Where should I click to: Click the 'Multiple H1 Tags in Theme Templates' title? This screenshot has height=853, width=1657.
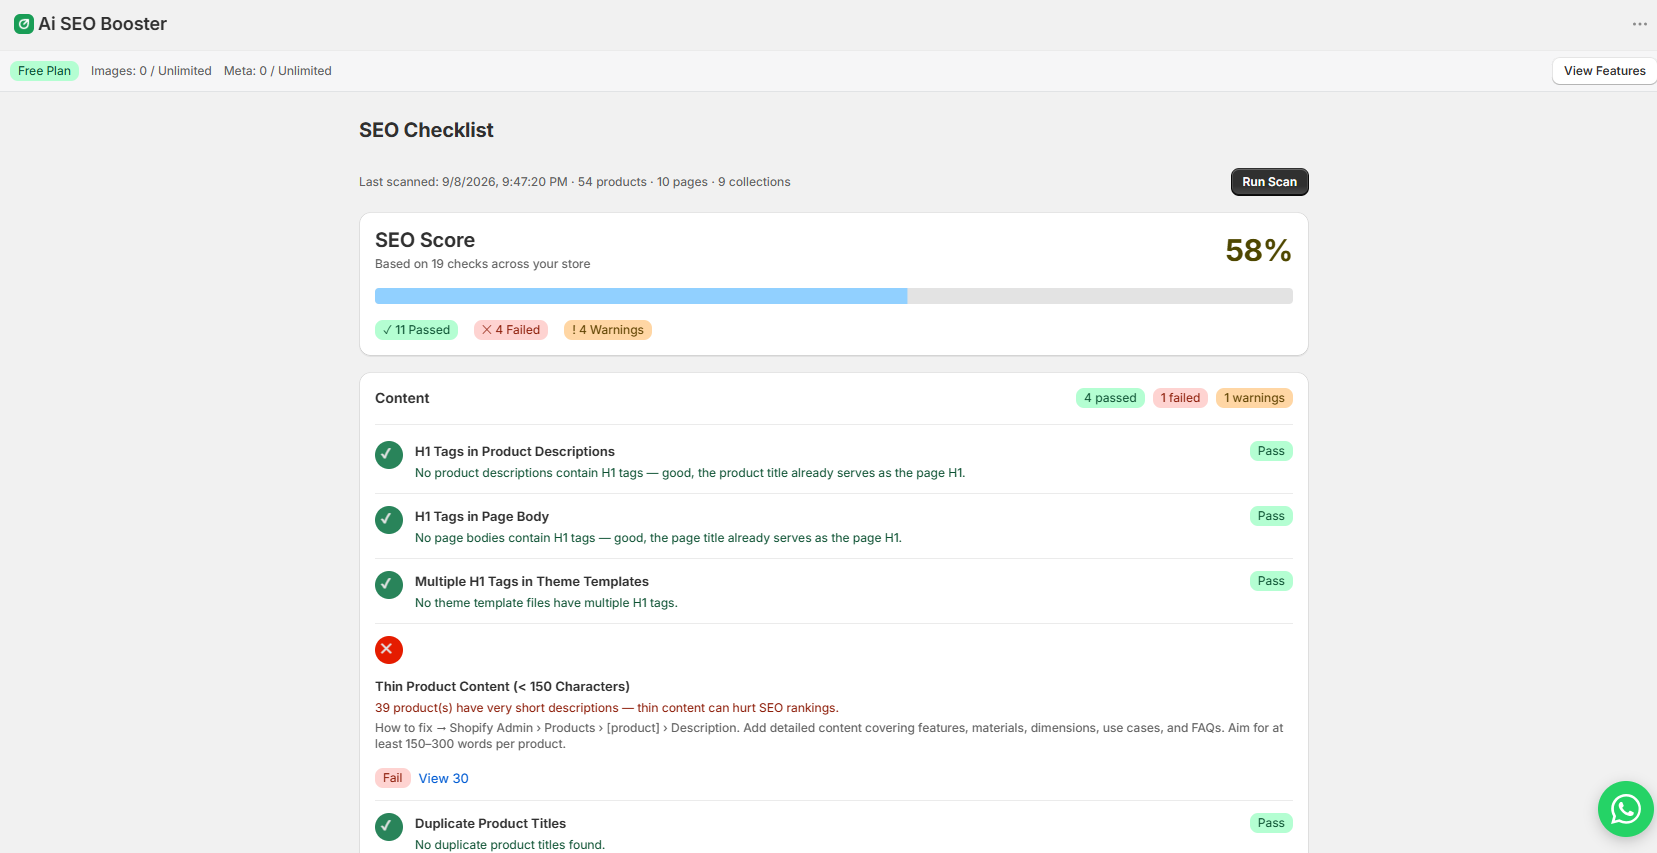click(532, 582)
